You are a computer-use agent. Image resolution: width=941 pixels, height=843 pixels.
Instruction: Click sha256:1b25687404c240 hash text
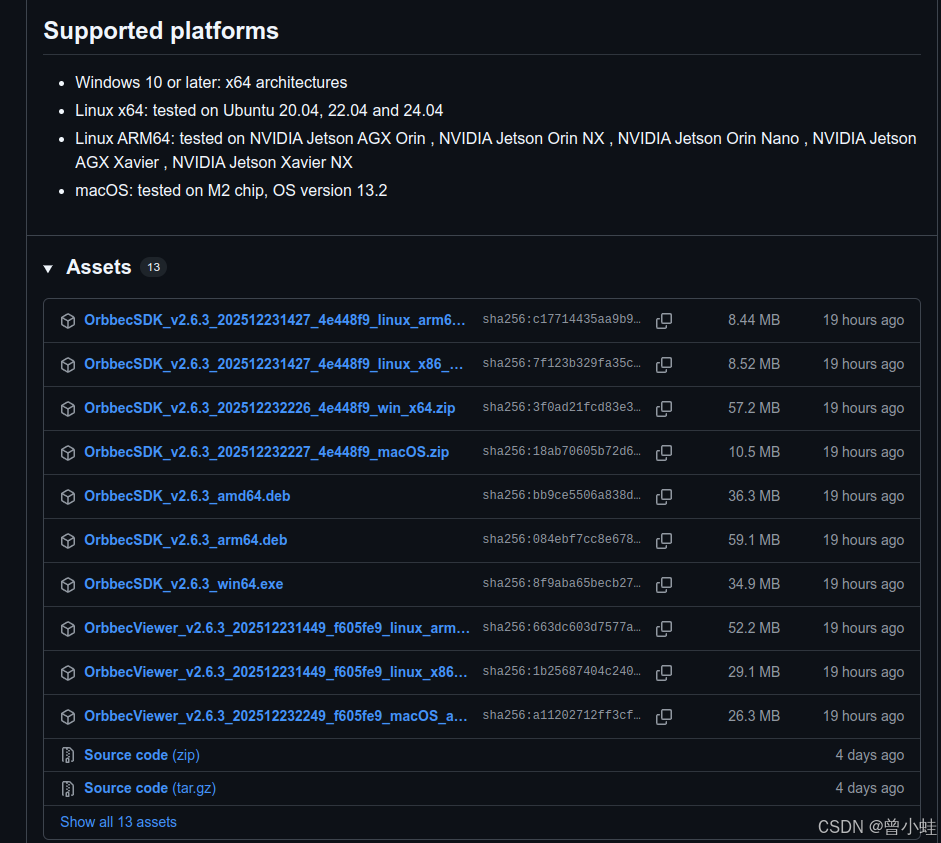(562, 671)
